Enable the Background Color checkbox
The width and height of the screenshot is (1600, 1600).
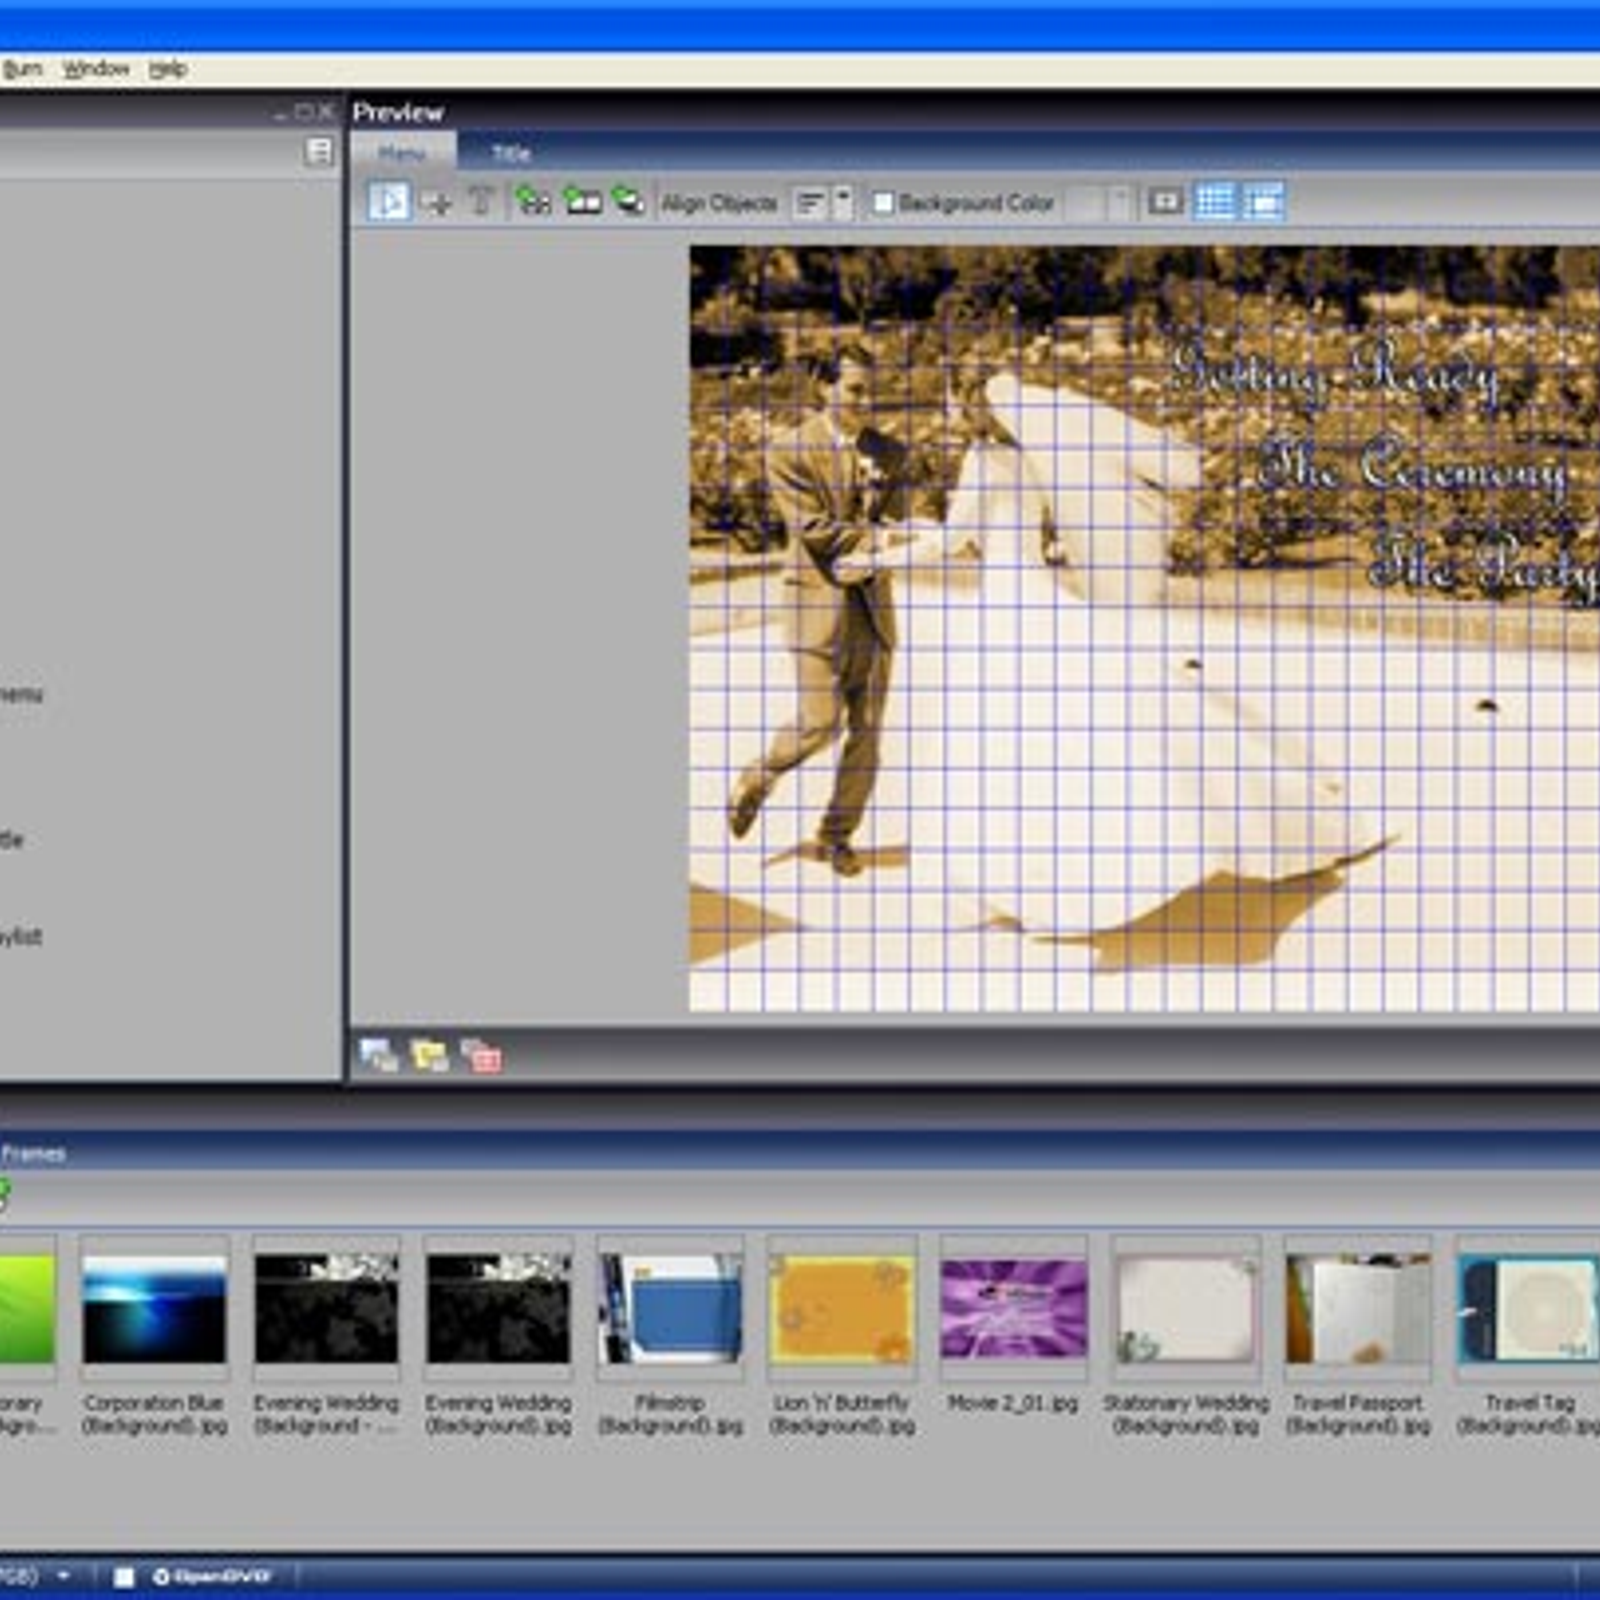883,203
